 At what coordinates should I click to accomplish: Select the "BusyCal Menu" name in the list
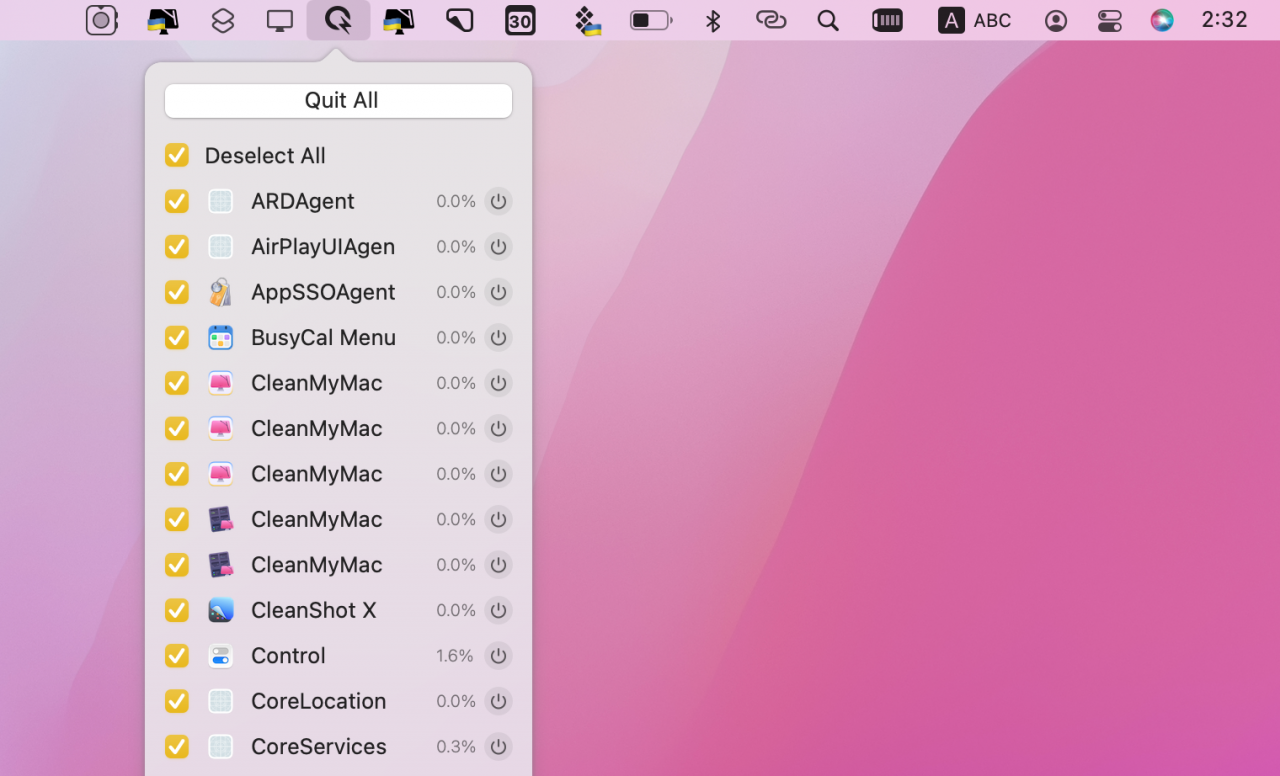[x=323, y=337]
